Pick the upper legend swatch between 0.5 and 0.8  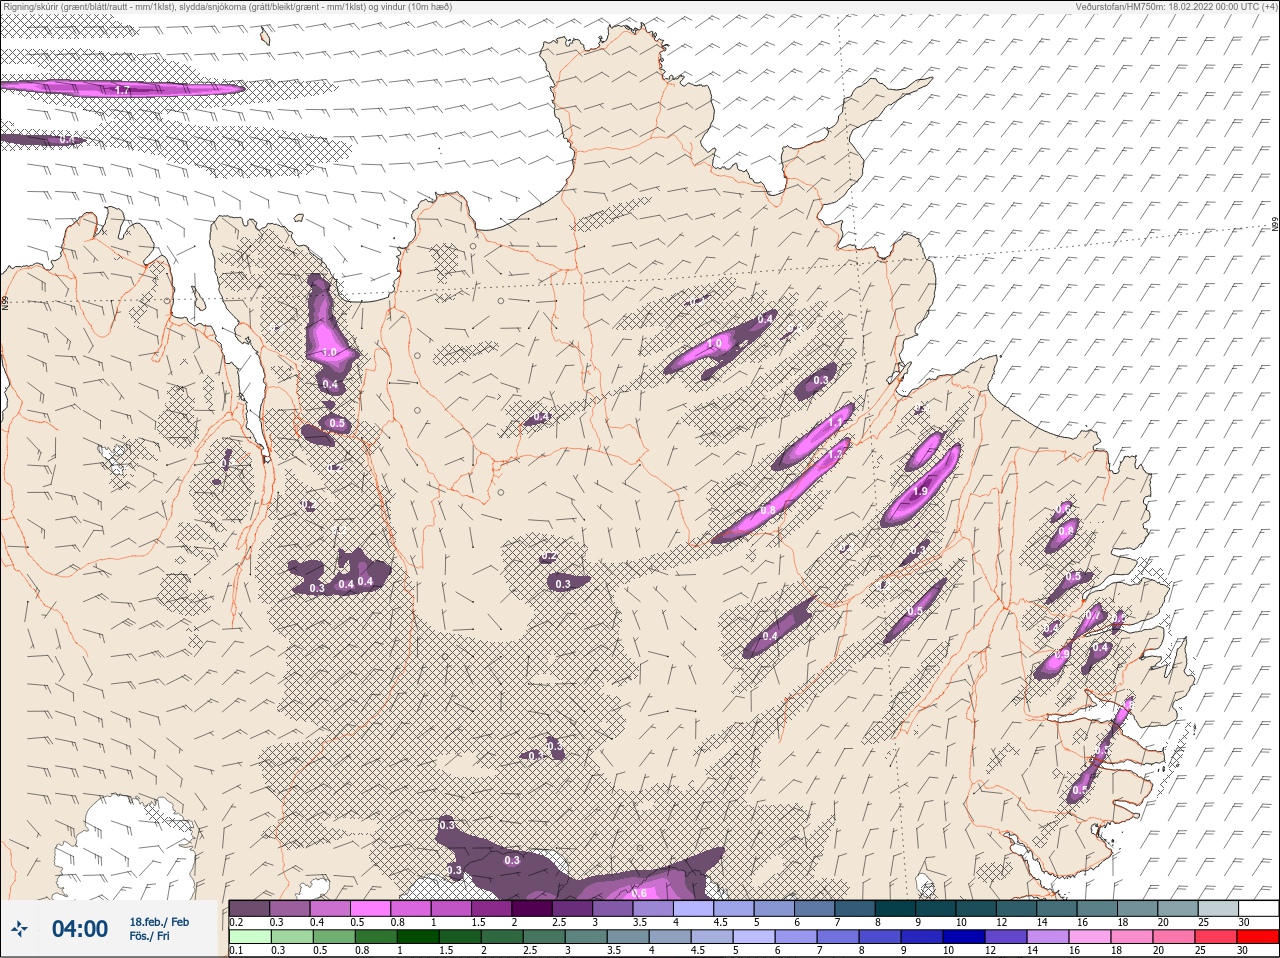pos(370,909)
